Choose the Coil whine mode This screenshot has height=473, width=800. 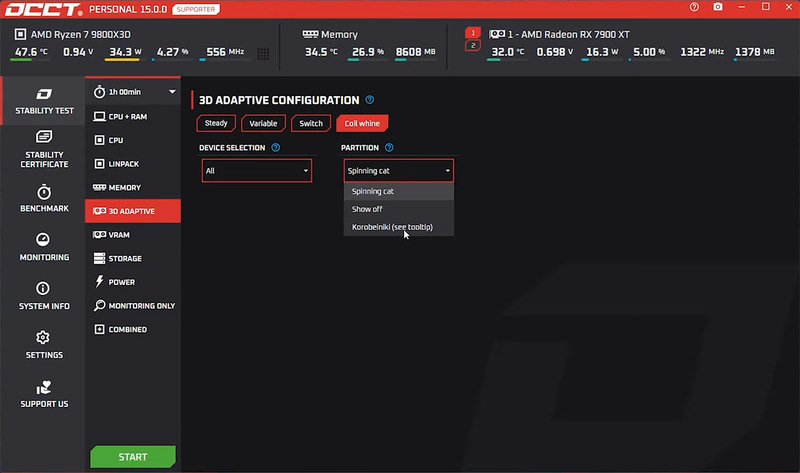(x=362, y=123)
